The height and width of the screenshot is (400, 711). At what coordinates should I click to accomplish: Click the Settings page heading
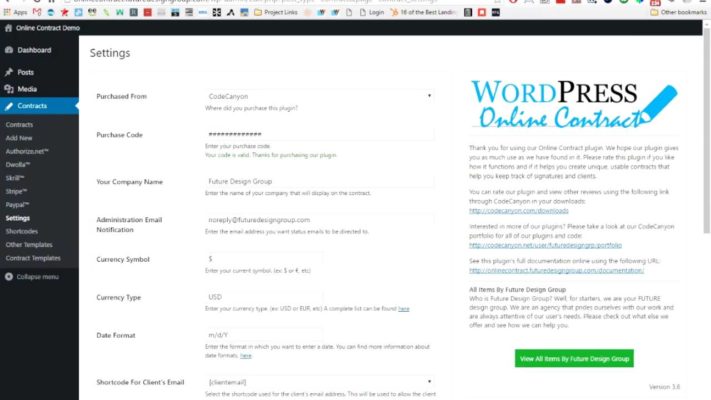tap(110, 53)
